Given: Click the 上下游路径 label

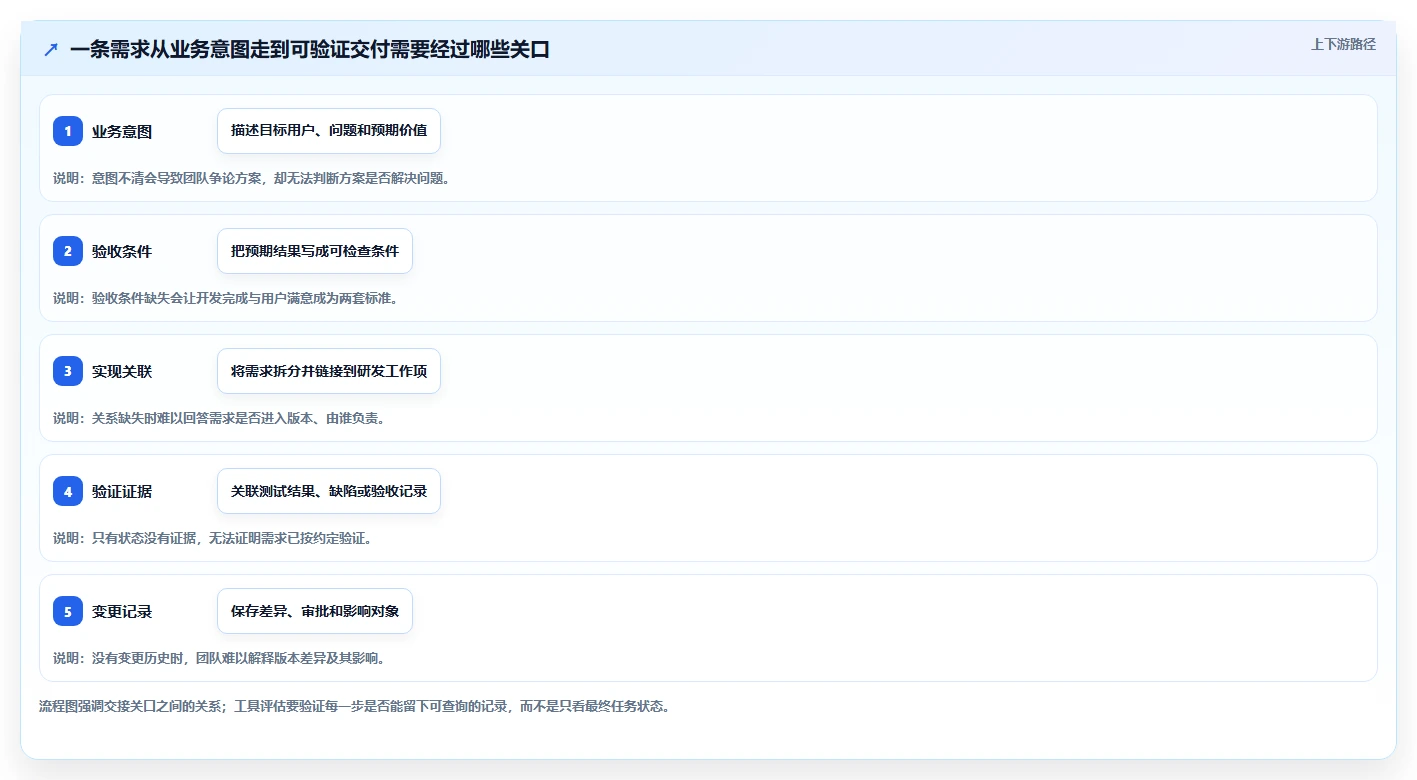Looking at the screenshot, I should pos(1343,44).
